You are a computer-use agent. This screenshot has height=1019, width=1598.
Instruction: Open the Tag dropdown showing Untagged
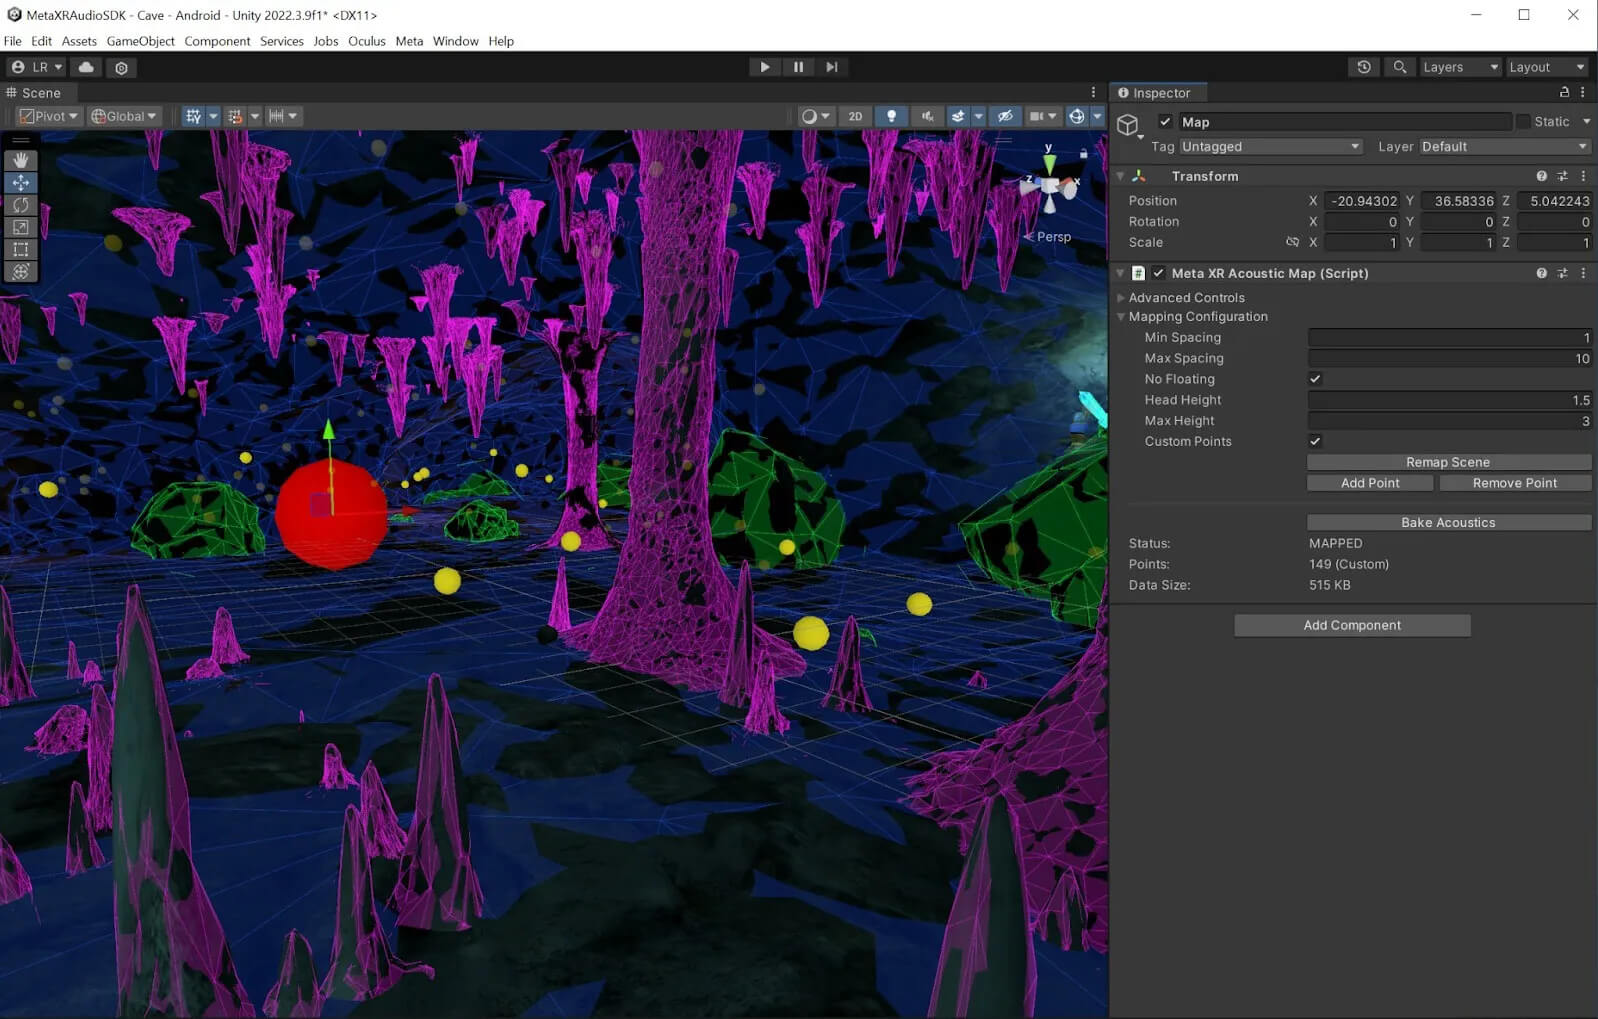click(1270, 147)
